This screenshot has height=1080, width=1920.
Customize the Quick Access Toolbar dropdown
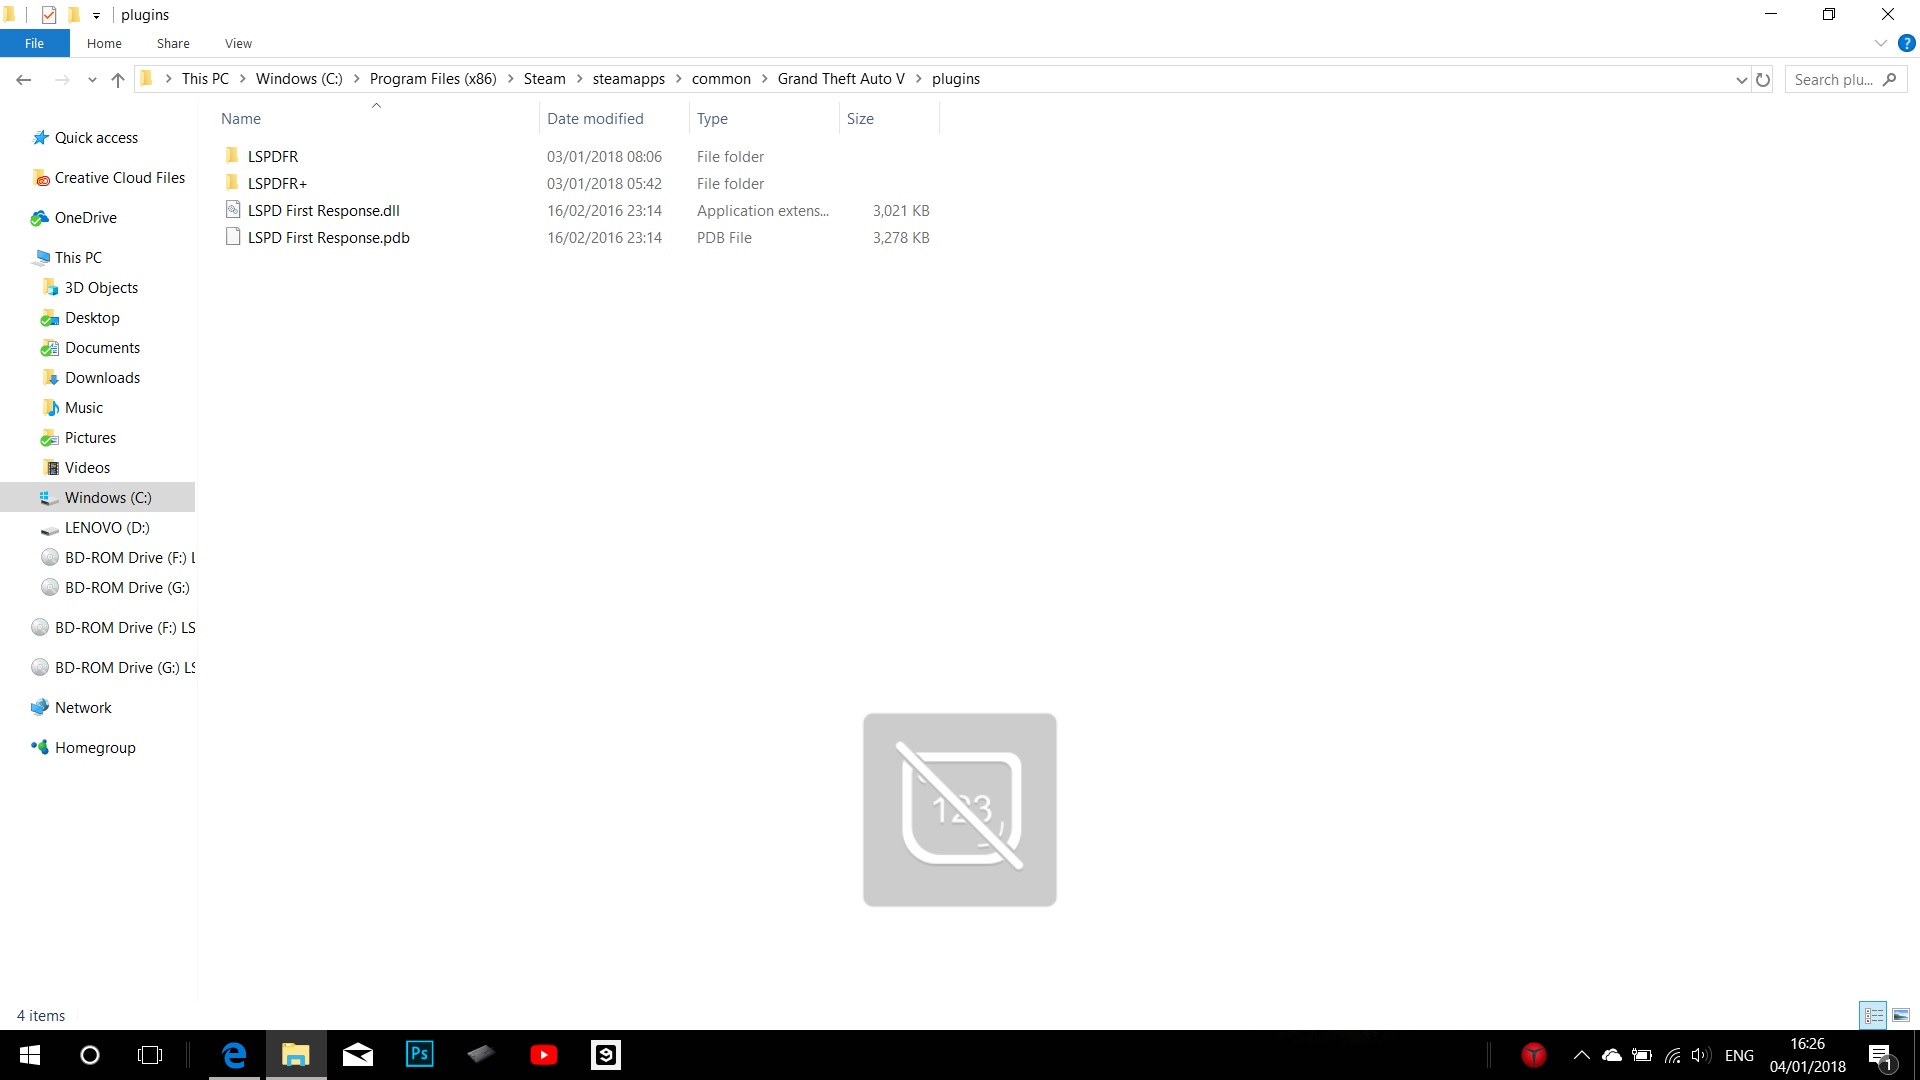point(96,15)
